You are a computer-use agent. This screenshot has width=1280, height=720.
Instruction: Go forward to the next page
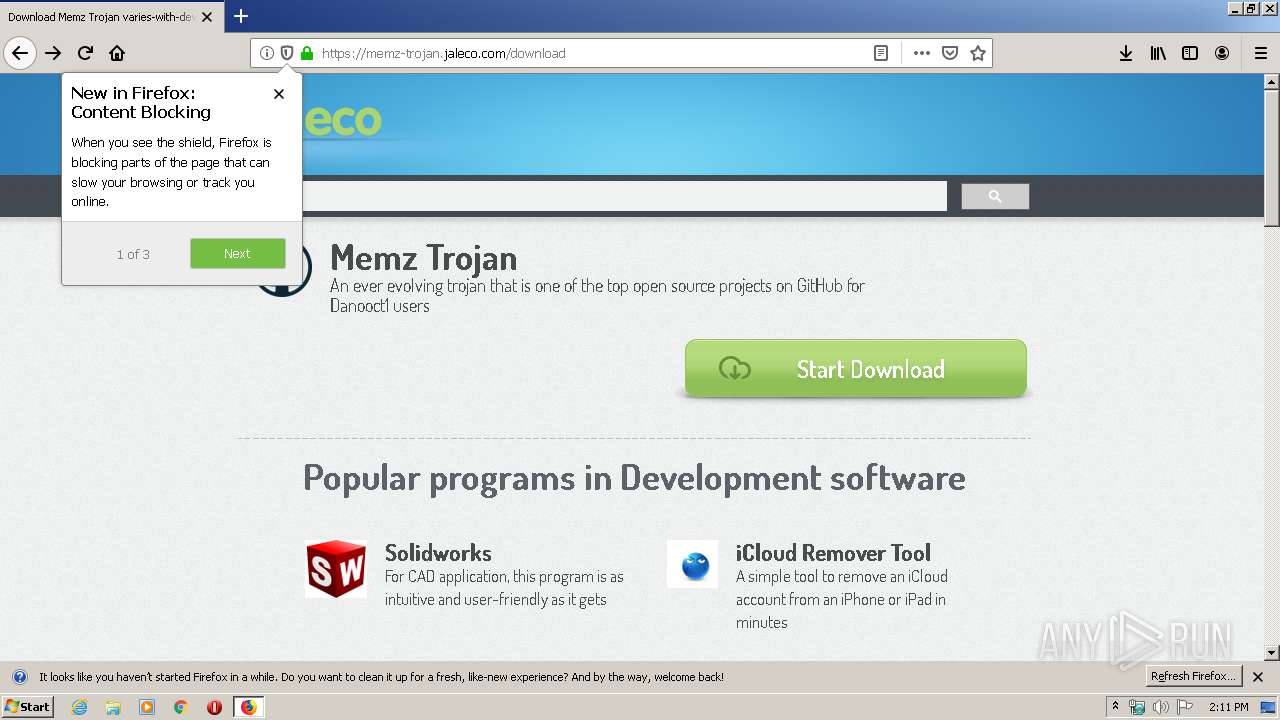[53, 53]
